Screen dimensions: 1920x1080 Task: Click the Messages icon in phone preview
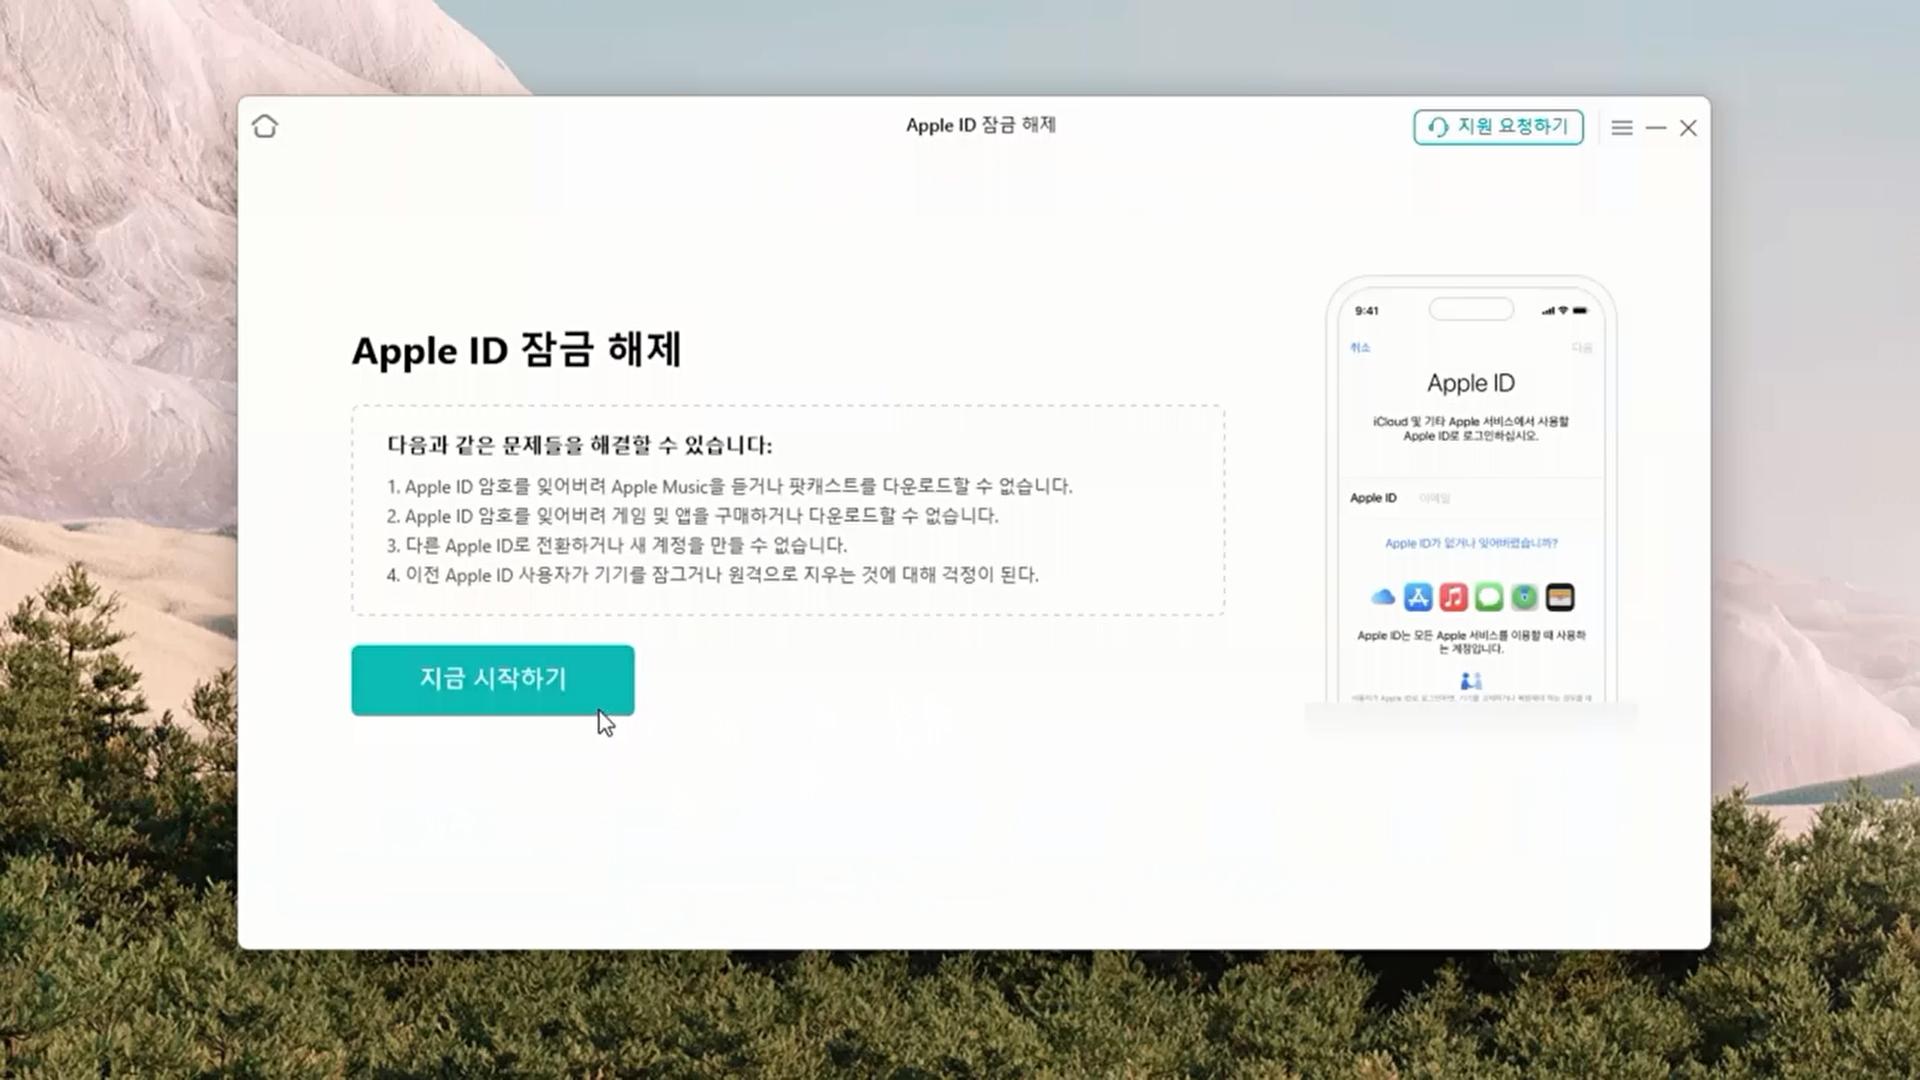point(1489,598)
